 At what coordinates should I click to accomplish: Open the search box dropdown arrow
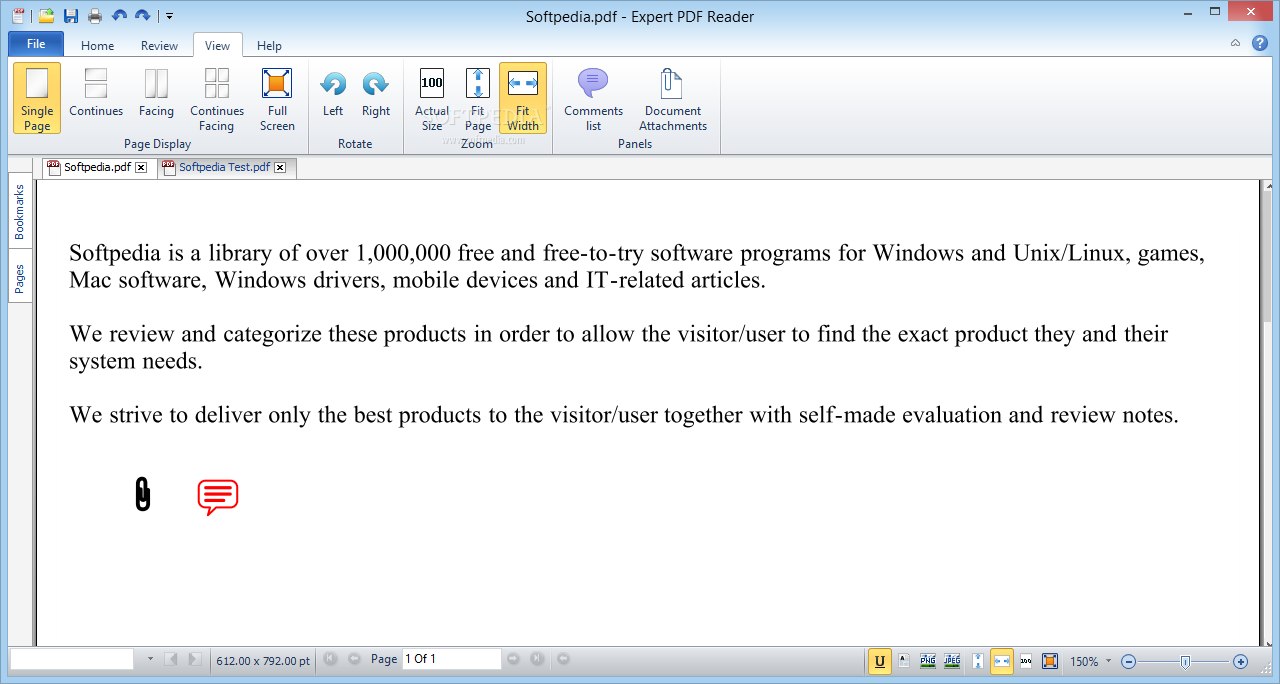150,659
